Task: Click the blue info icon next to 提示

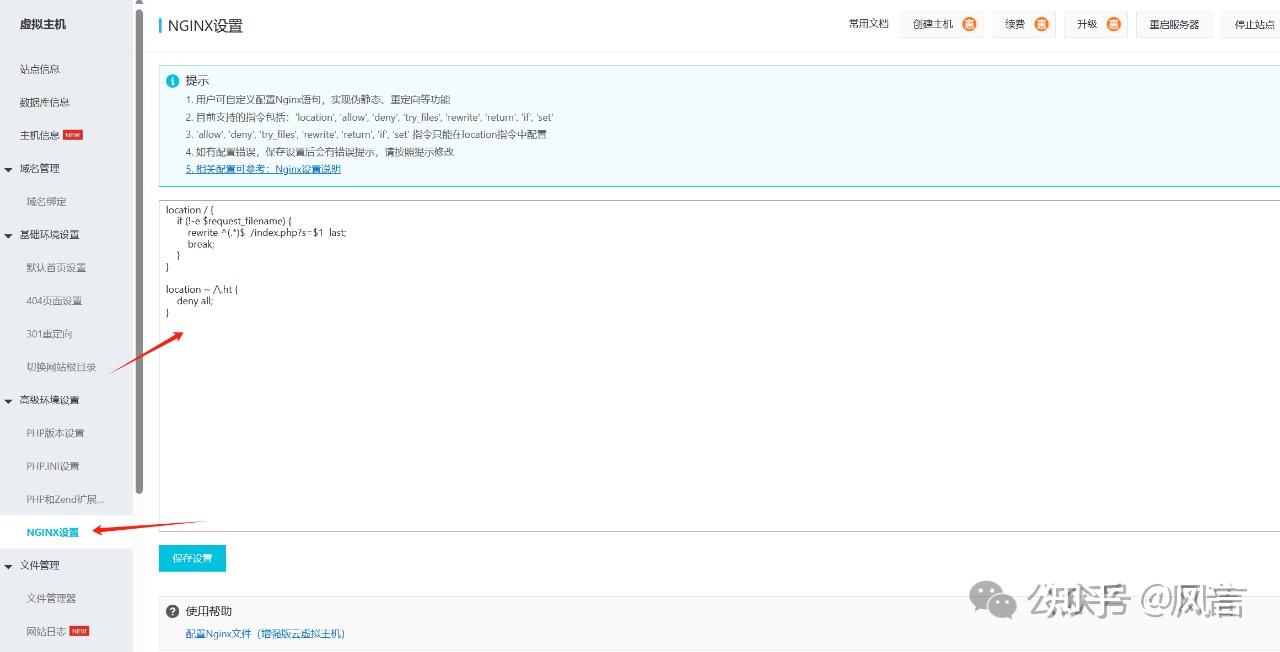Action: click(173, 81)
